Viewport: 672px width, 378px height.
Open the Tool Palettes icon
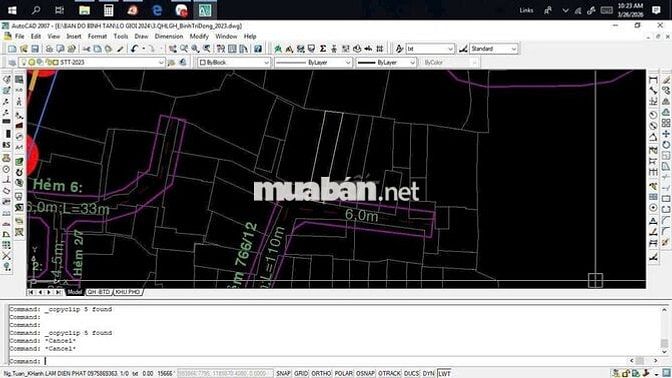(x=243, y=49)
